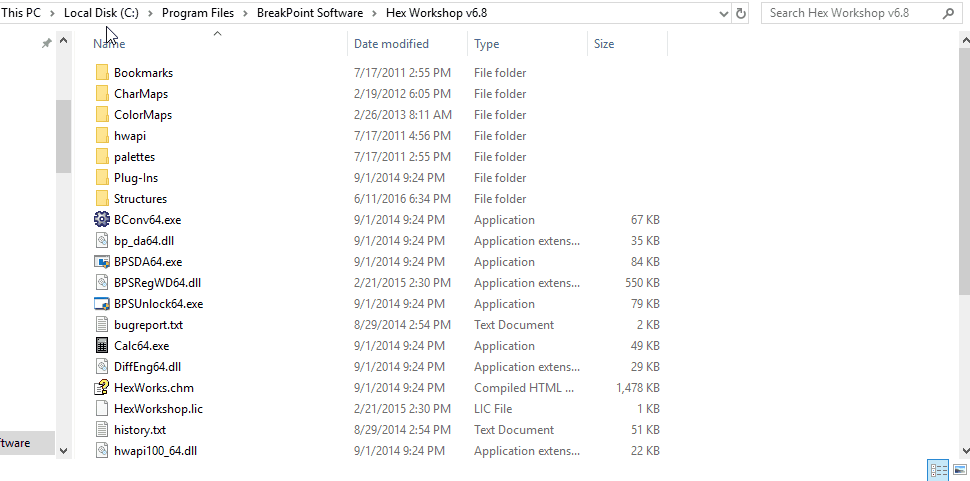Sort by Type column header
Screen dimensions: 970x481
click(x=486, y=44)
